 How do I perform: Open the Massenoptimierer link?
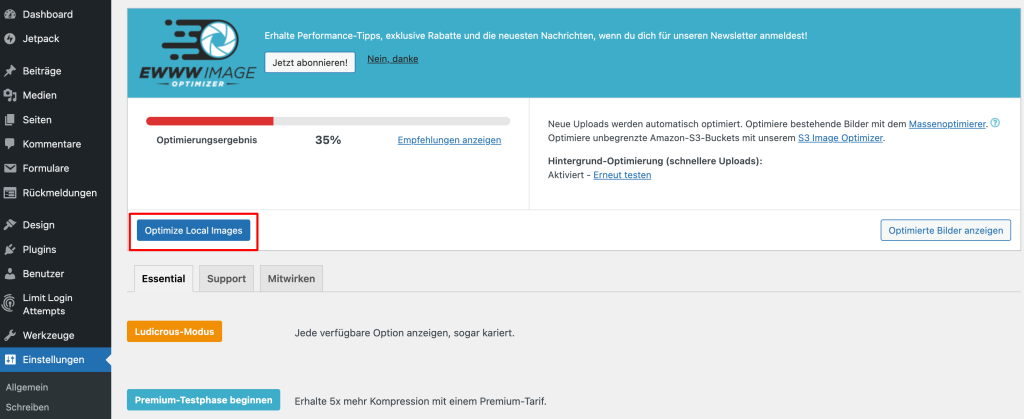coord(947,123)
